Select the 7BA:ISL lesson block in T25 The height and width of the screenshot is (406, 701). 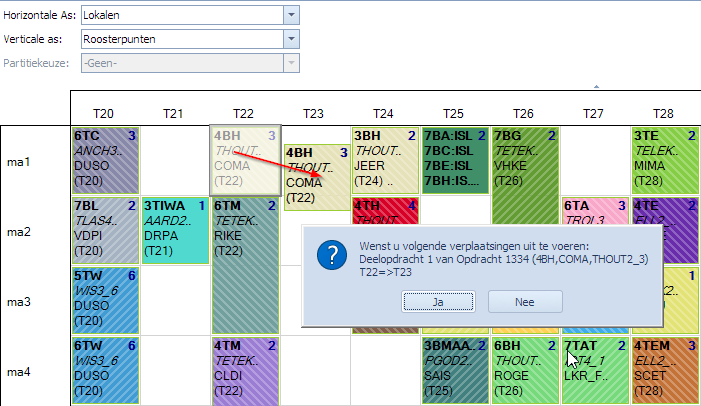point(455,161)
